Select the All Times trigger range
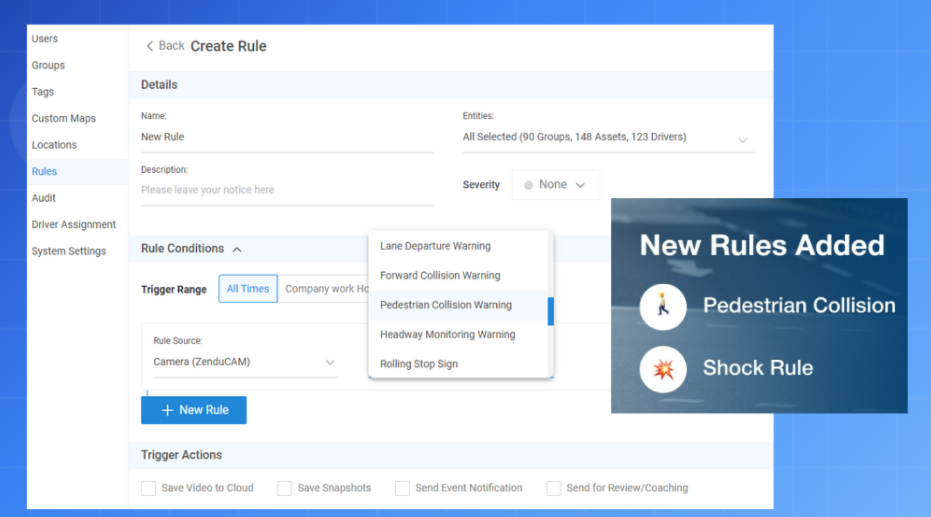 pyautogui.click(x=248, y=289)
